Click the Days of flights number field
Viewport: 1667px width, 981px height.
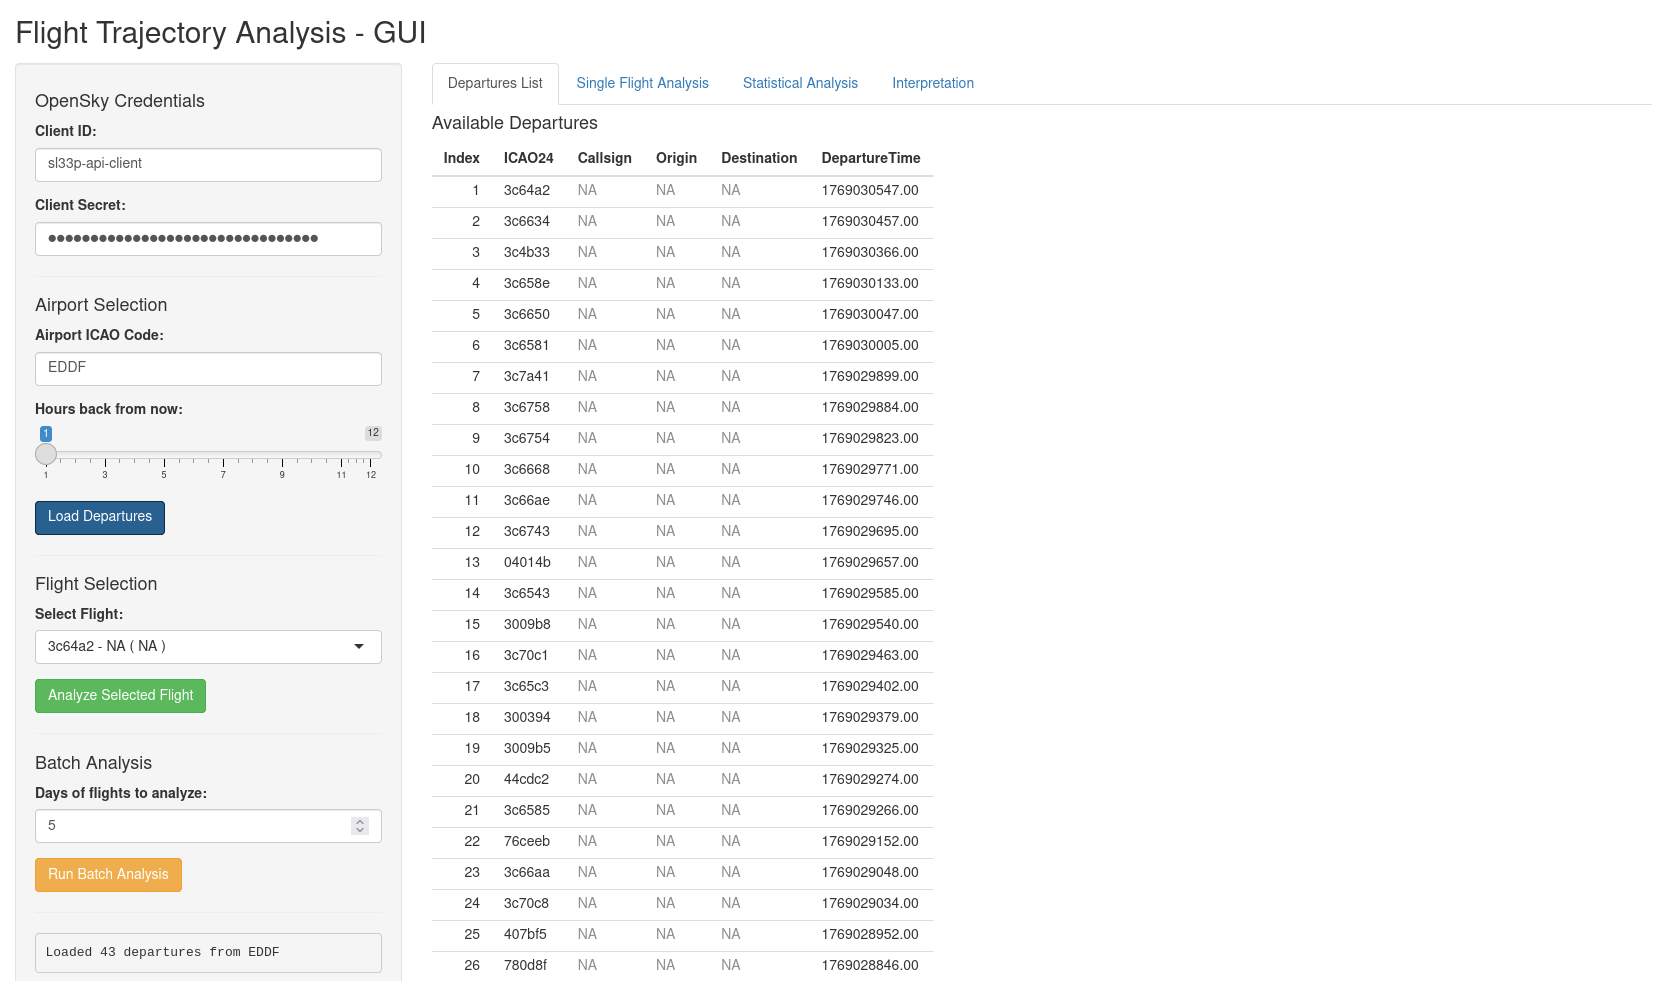[190, 826]
